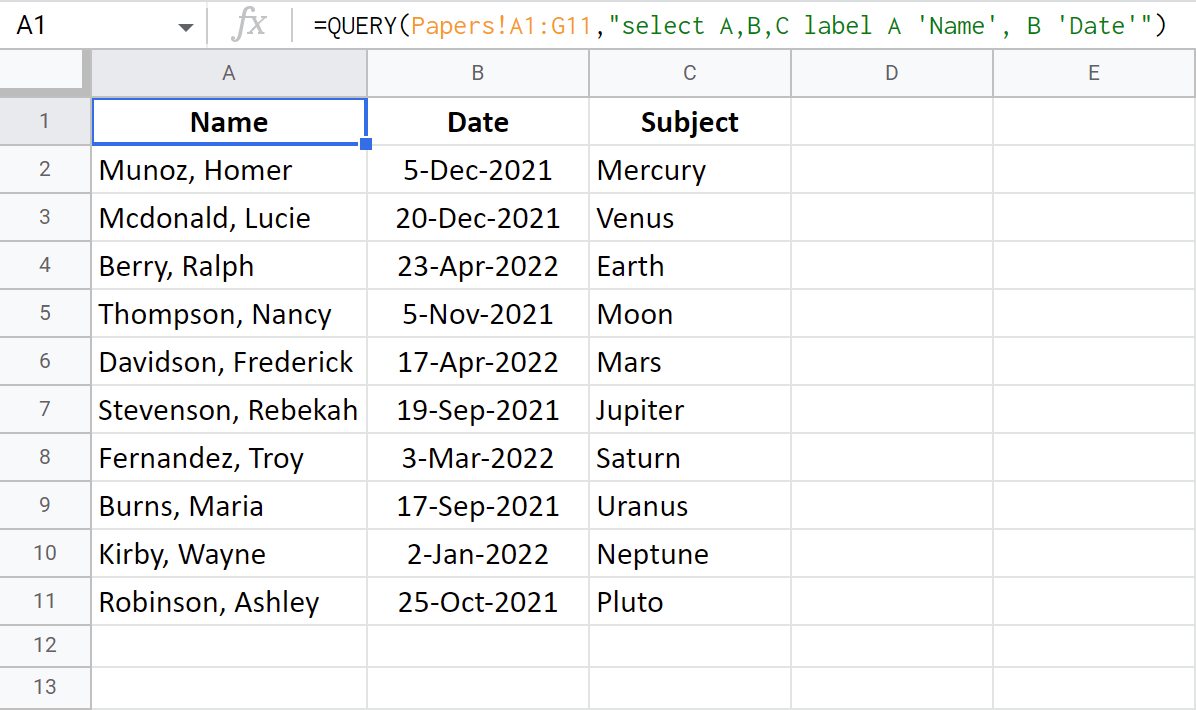Select row number 11

[x=45, y=601]
